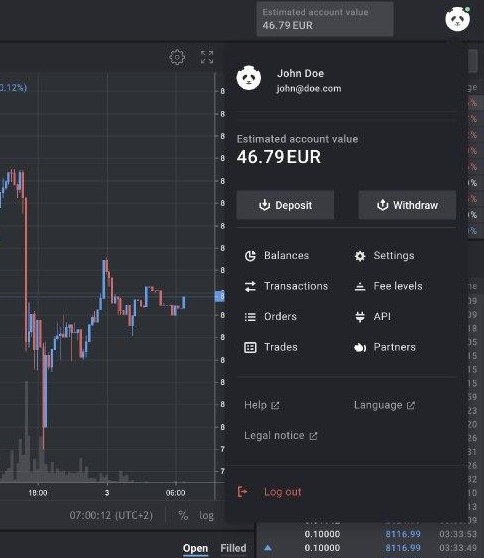Open Balances from pie chart icon
Viewport: 484px width, 558px height.
[250, 256]
